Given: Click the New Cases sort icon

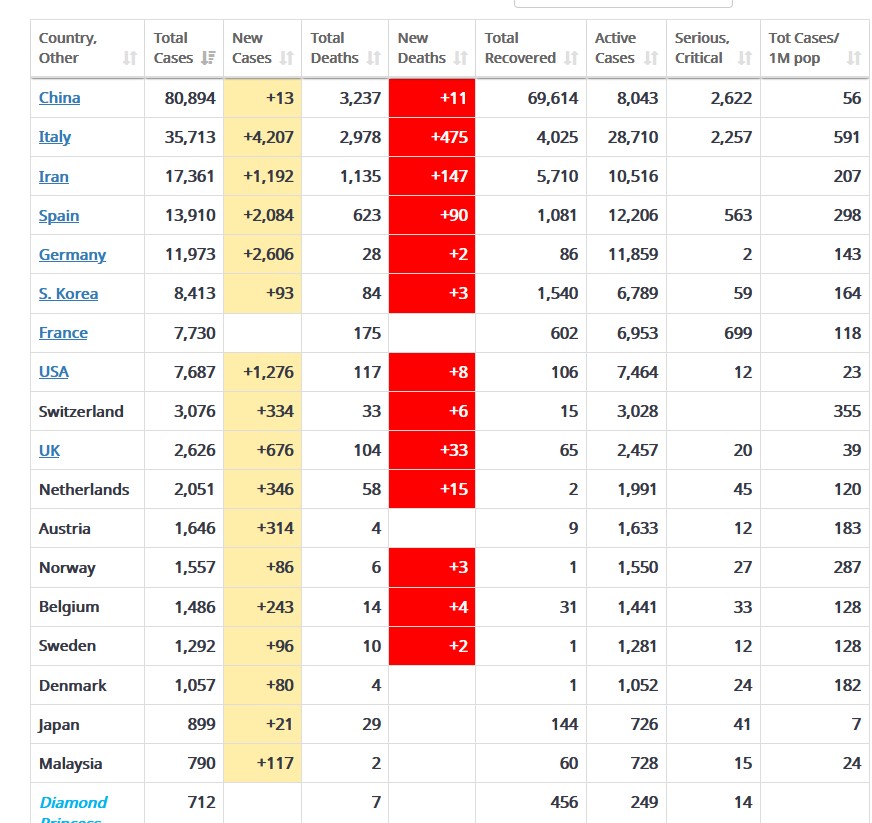Looking at the screenshot, I should tap(287, 59).
